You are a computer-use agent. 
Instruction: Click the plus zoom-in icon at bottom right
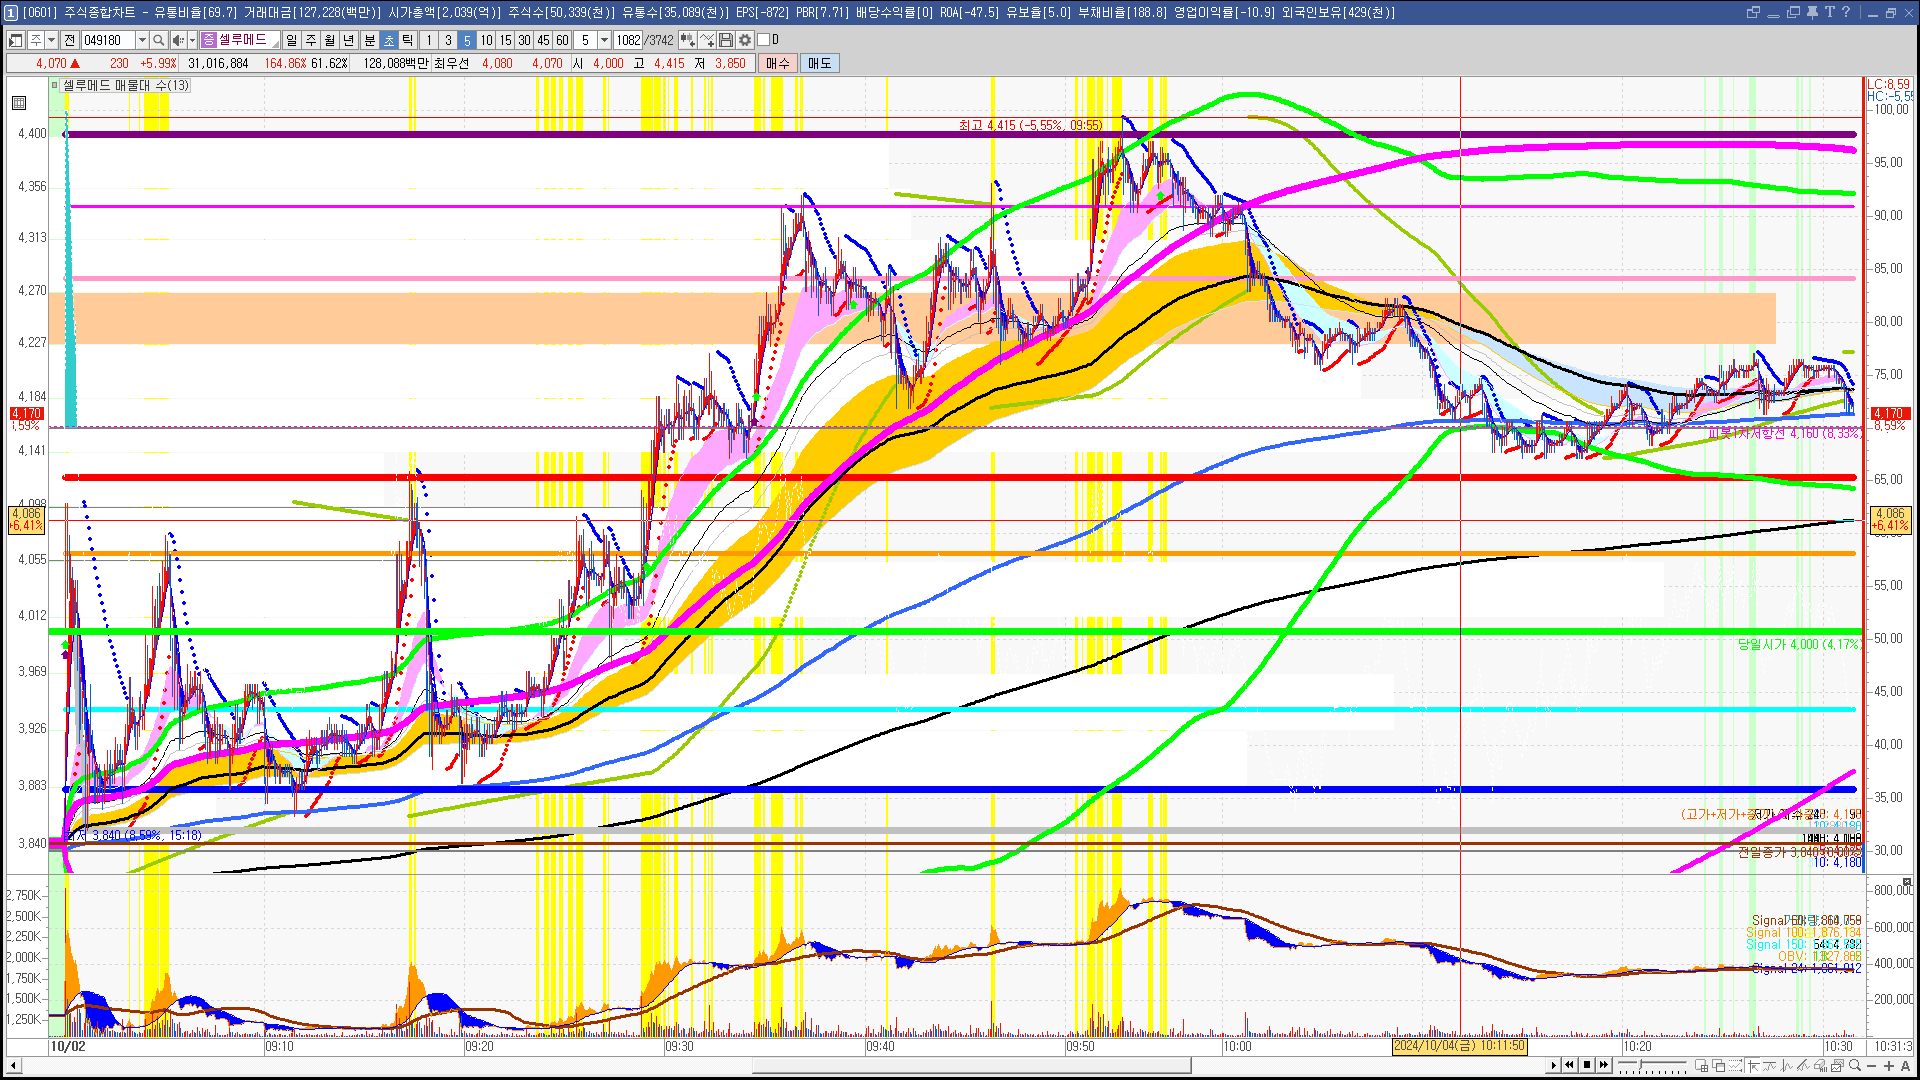[x=1889, y=1065]
